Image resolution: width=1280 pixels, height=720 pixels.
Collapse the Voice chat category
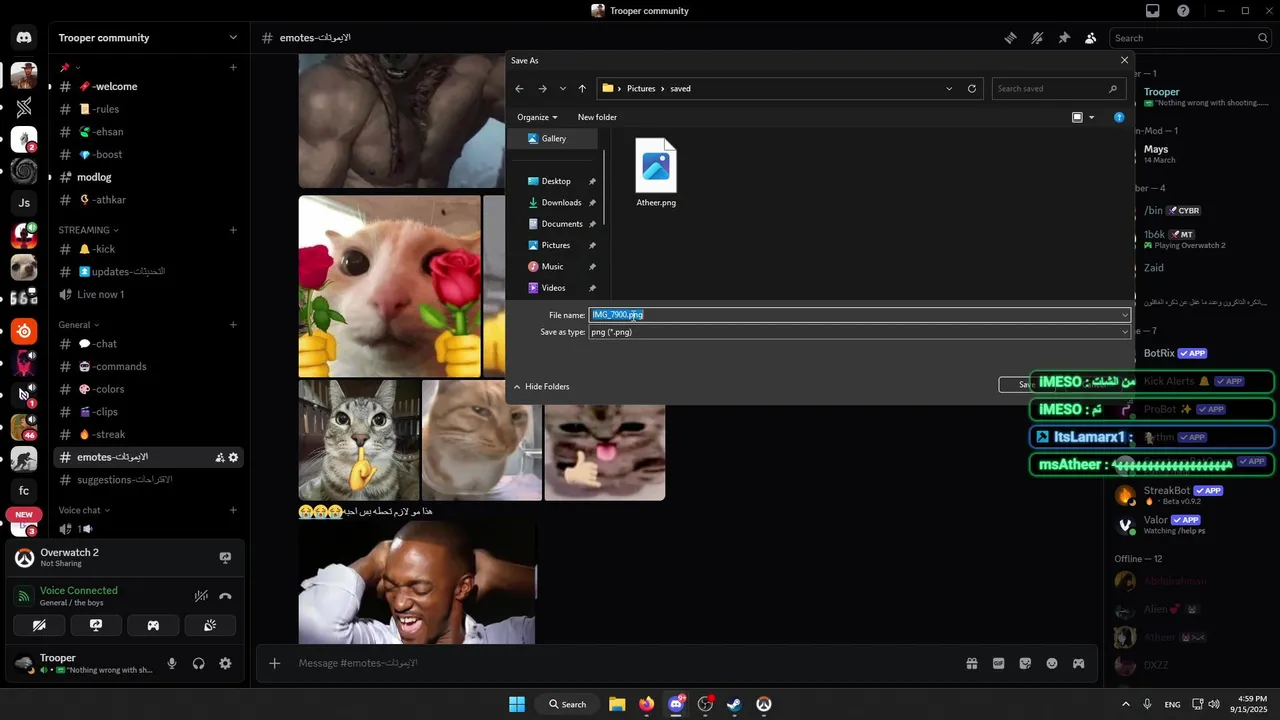coord(84,510)
